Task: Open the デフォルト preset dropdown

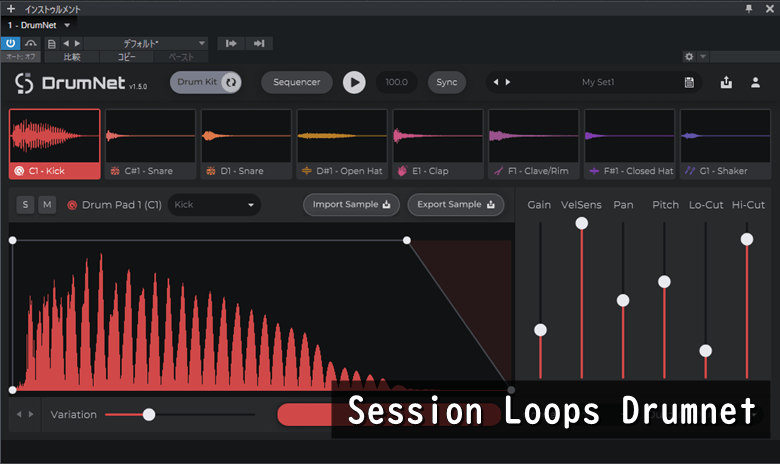Action: click(146, 43)
